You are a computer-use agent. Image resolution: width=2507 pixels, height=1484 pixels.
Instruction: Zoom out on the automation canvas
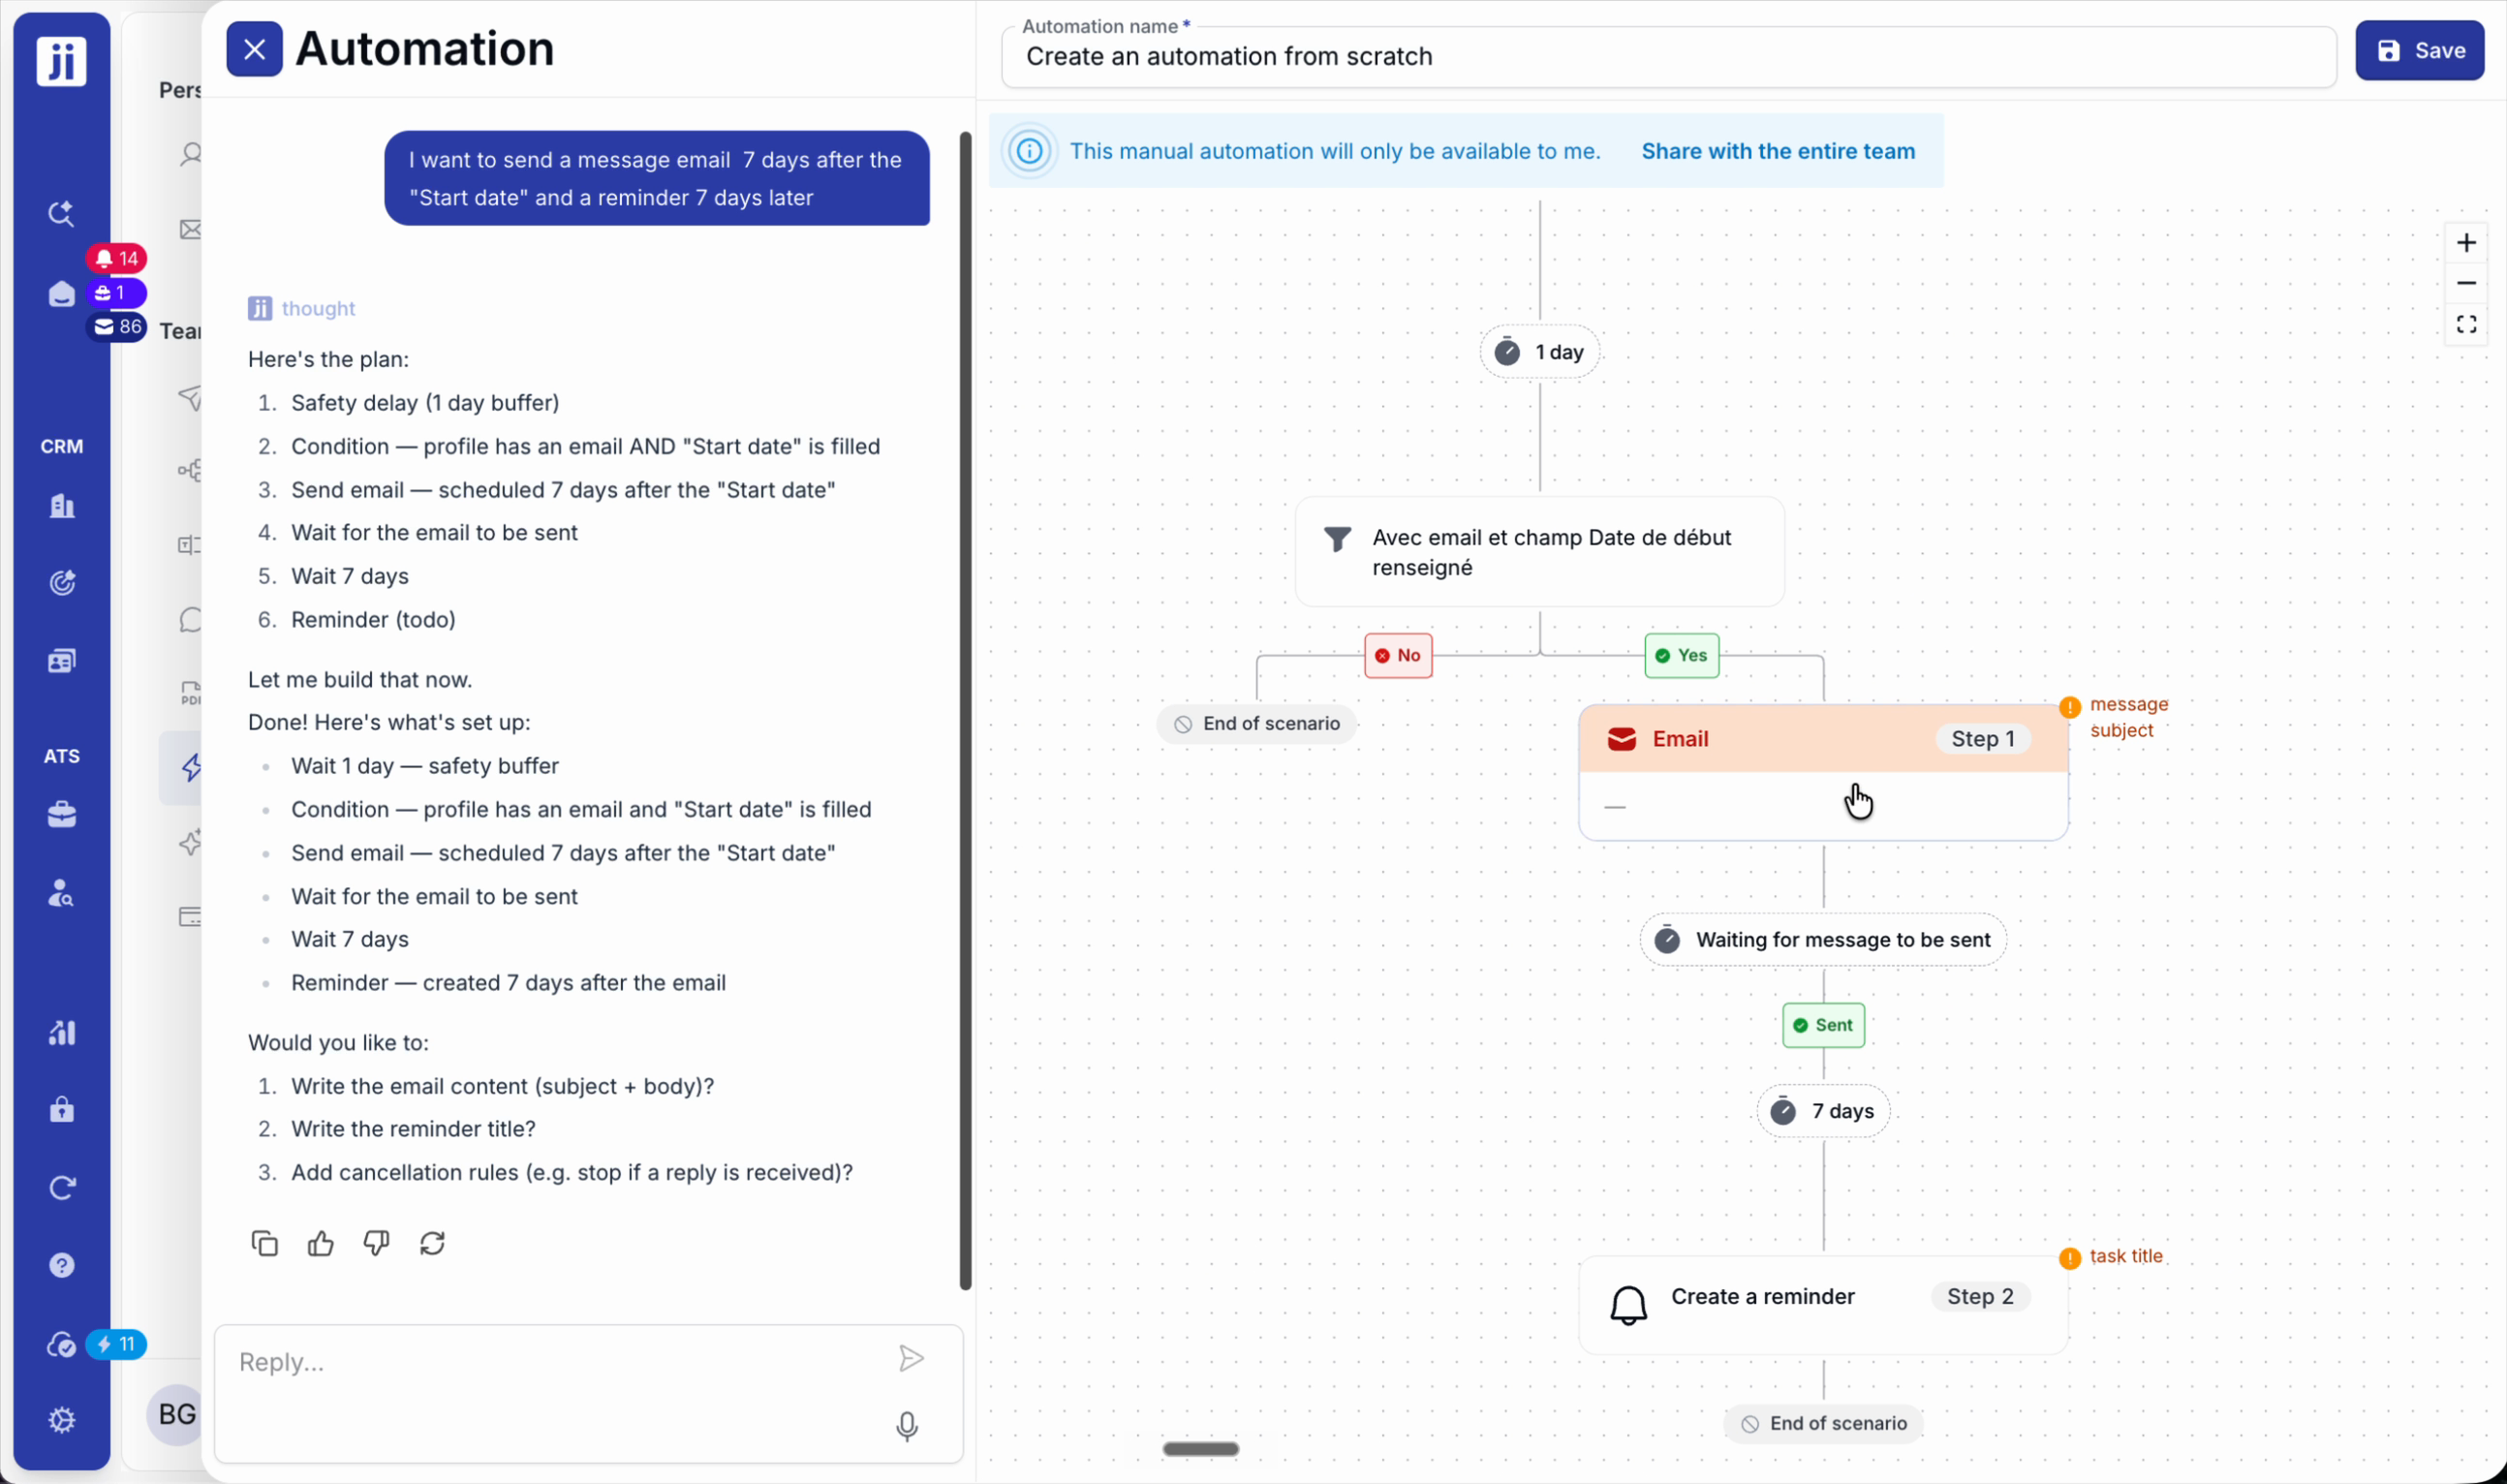pyautogui.click(x=2466, y=284)
